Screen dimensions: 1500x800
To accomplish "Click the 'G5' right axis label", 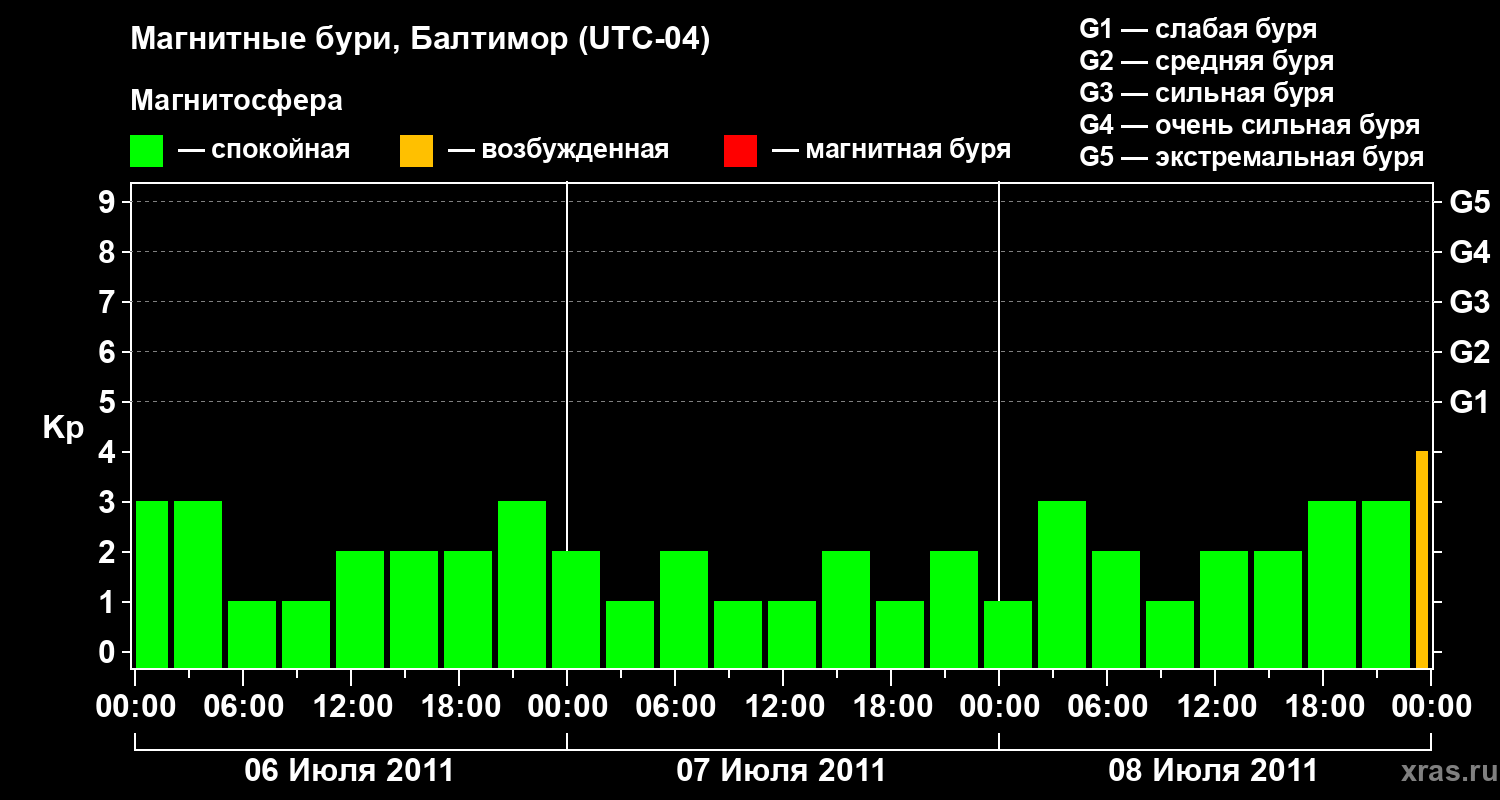I will tap(1469, 202).
